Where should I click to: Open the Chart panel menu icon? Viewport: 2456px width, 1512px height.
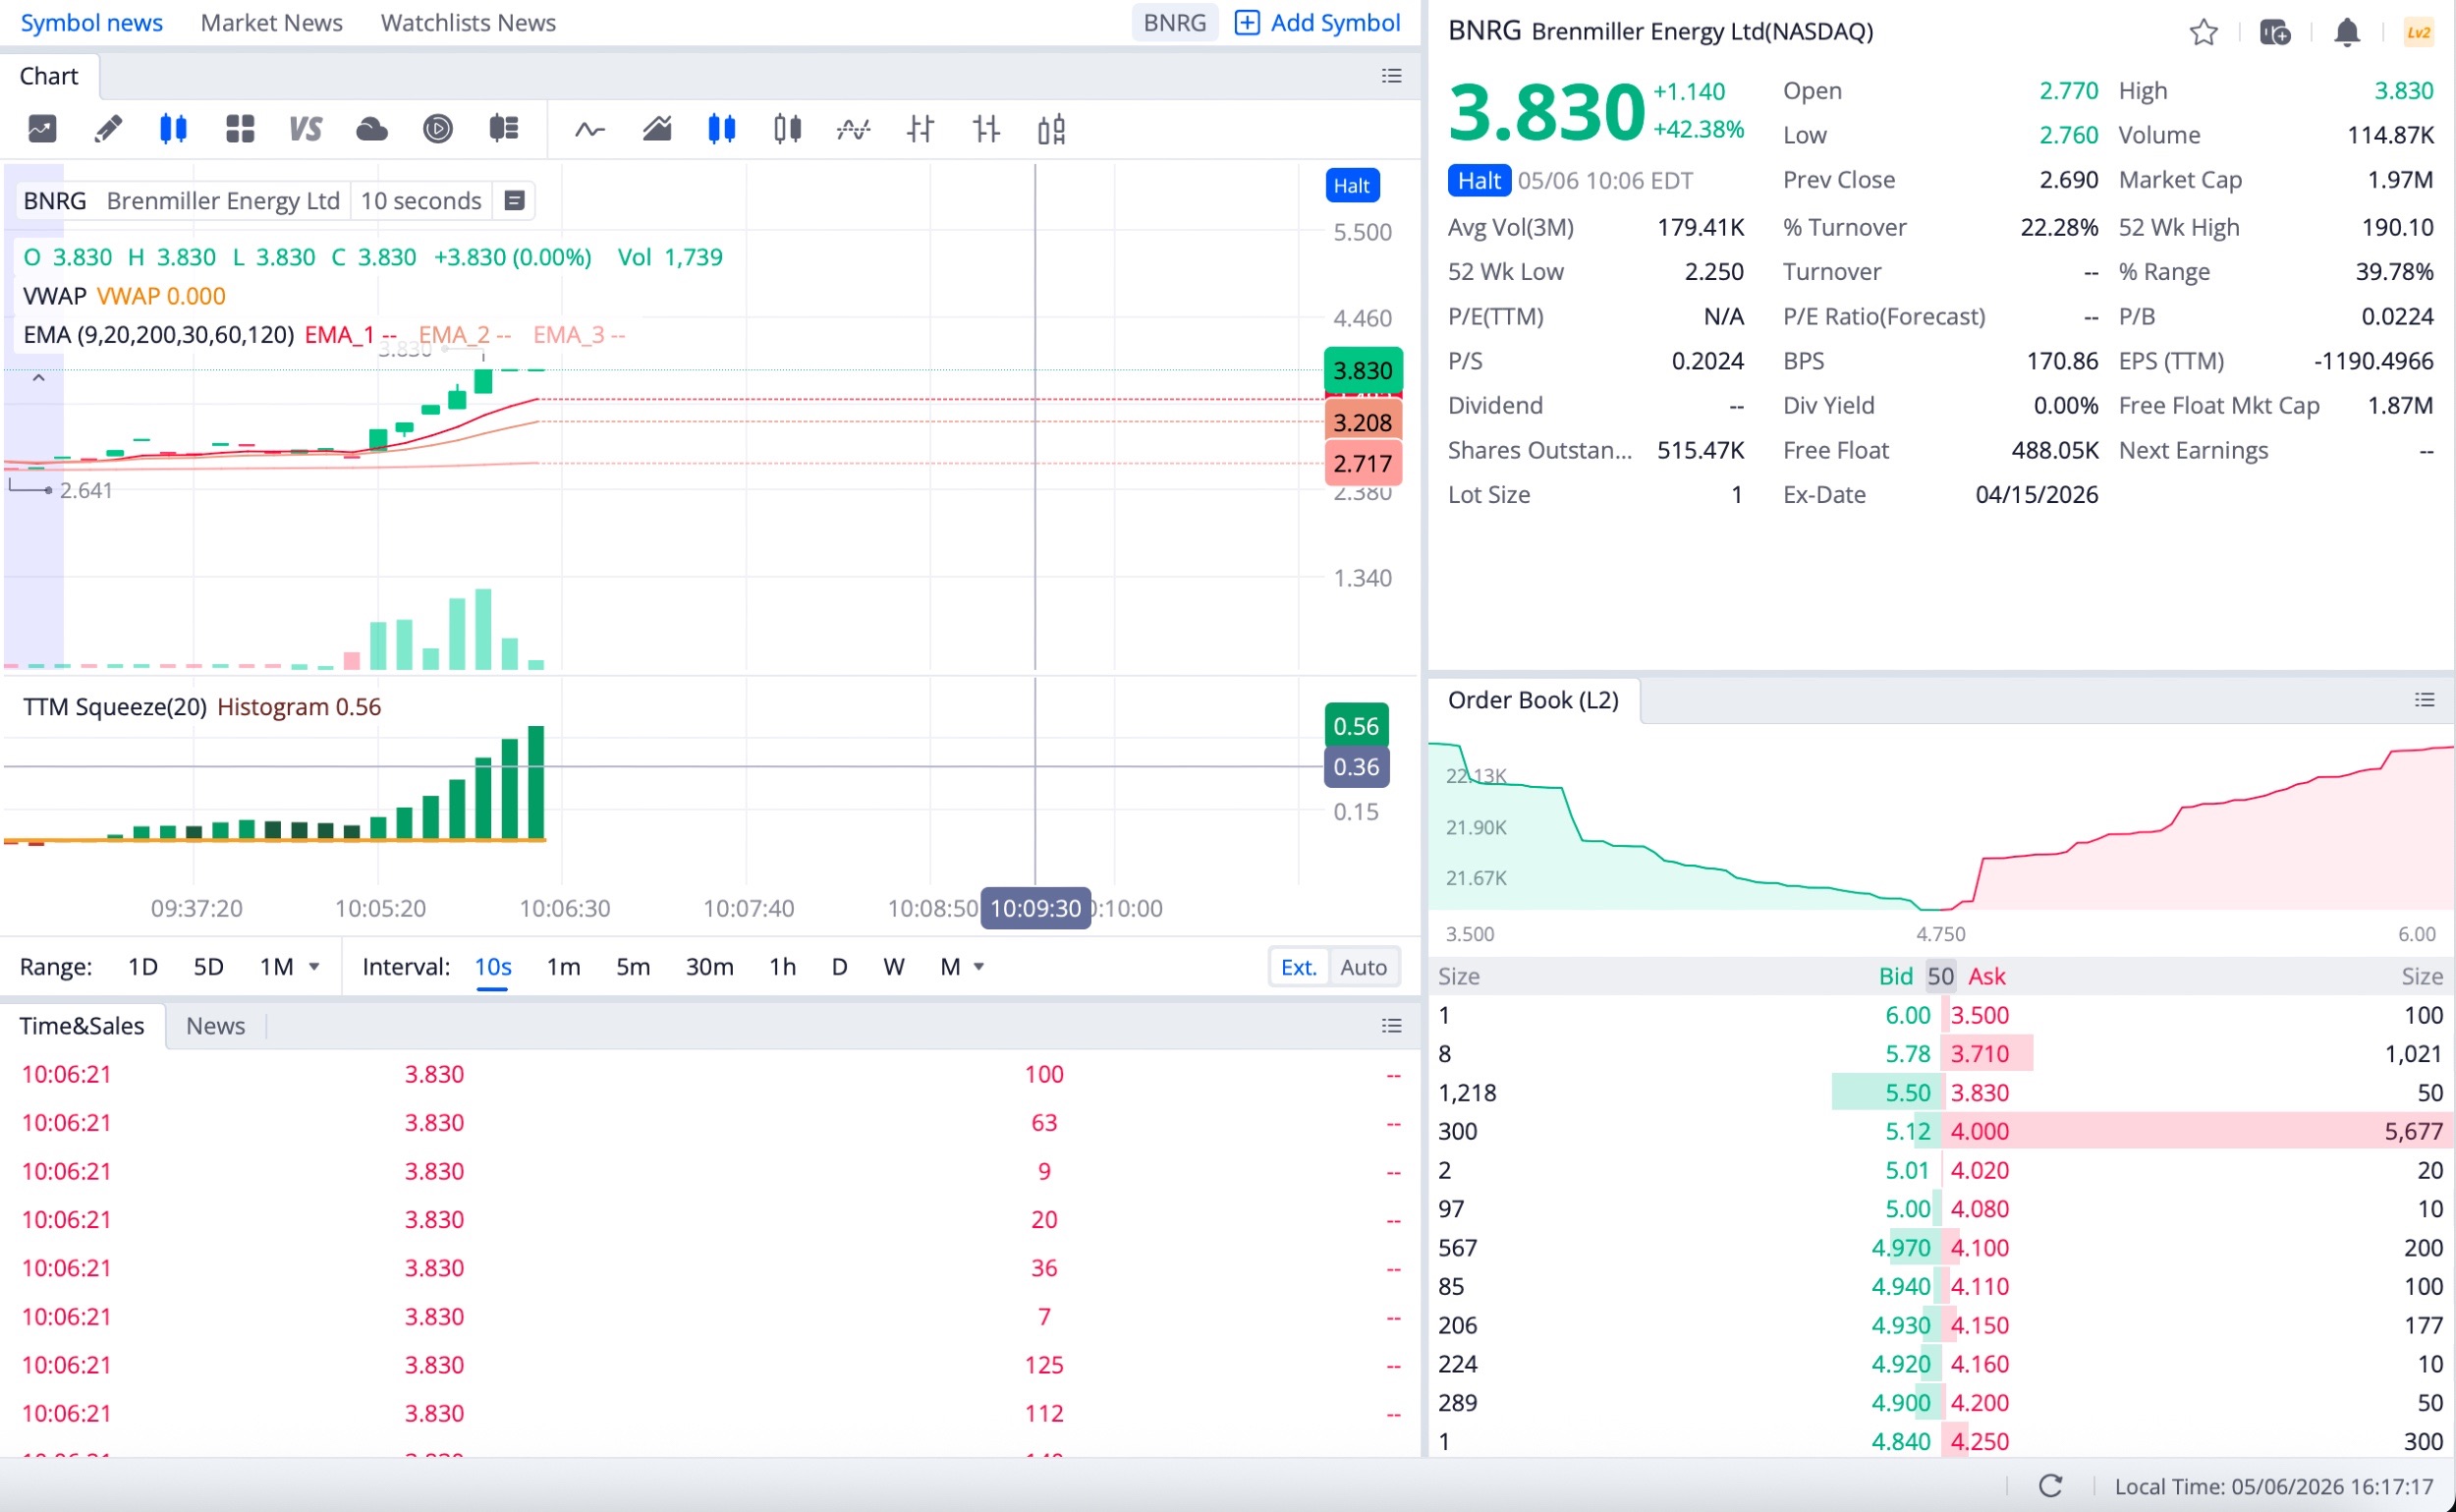tap(1391, 76)
